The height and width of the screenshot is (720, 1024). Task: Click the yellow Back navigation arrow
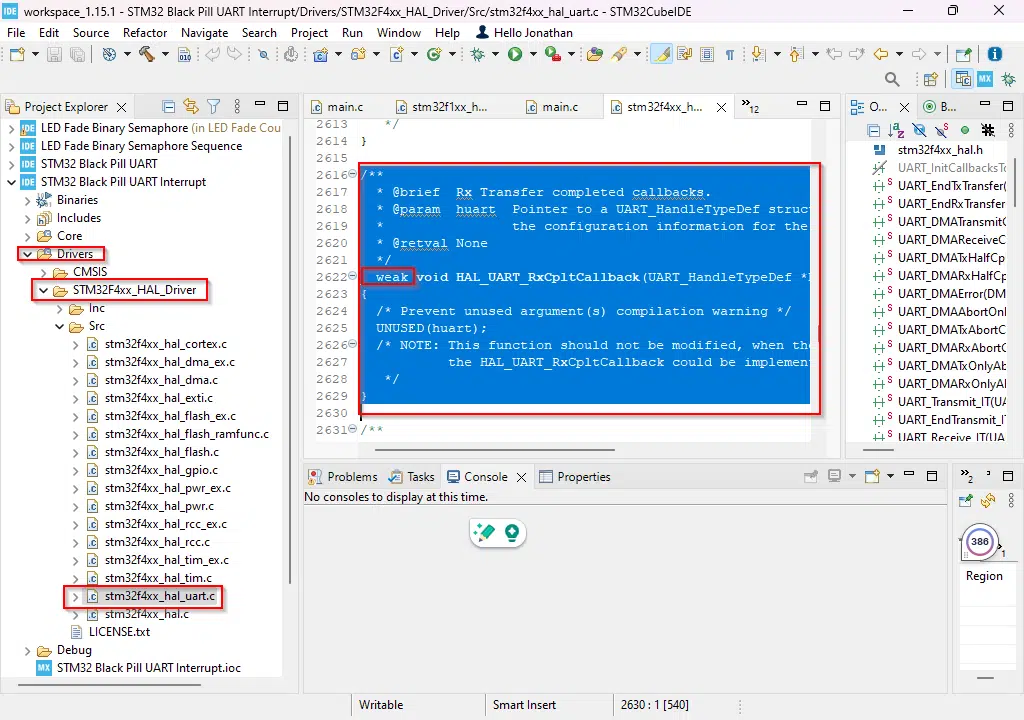click(x=881, y=54)
